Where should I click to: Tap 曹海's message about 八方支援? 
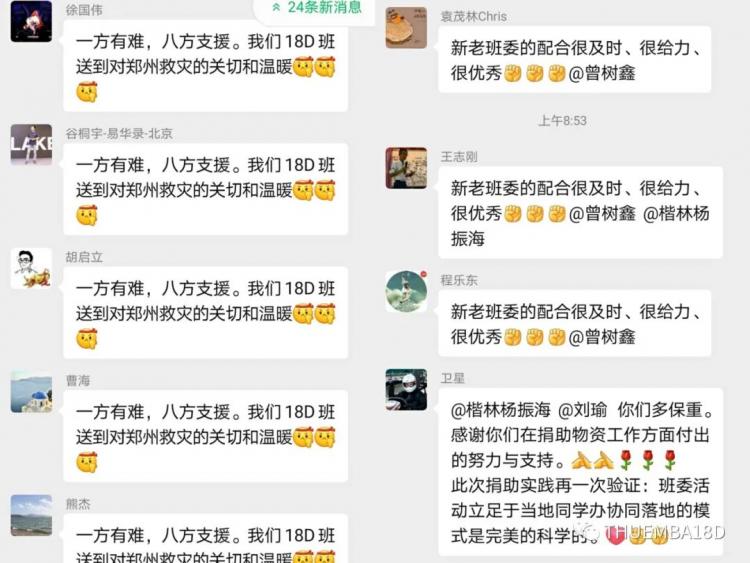[x=205, y=436]
